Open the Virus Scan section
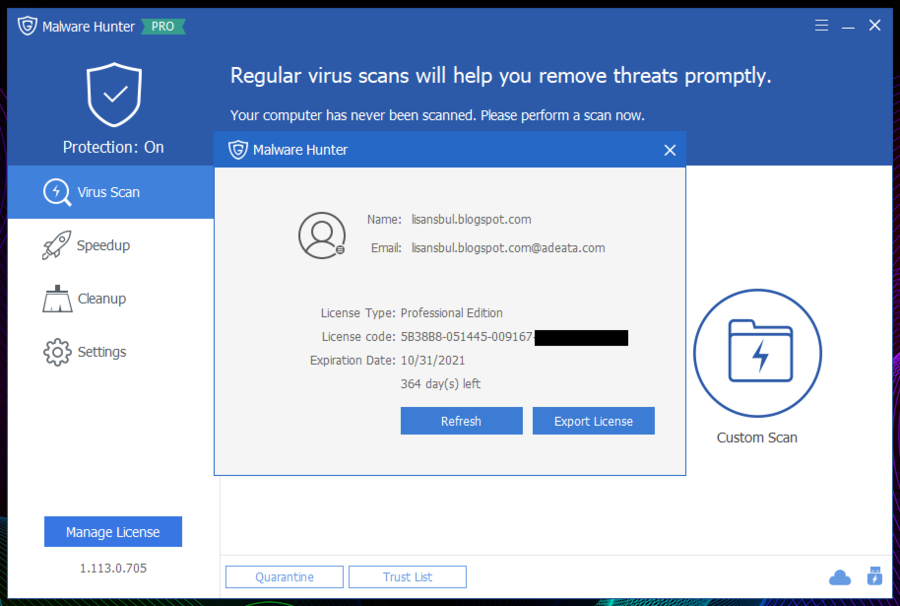The width and height of the screenshot is (900, 606). point(111,192)
